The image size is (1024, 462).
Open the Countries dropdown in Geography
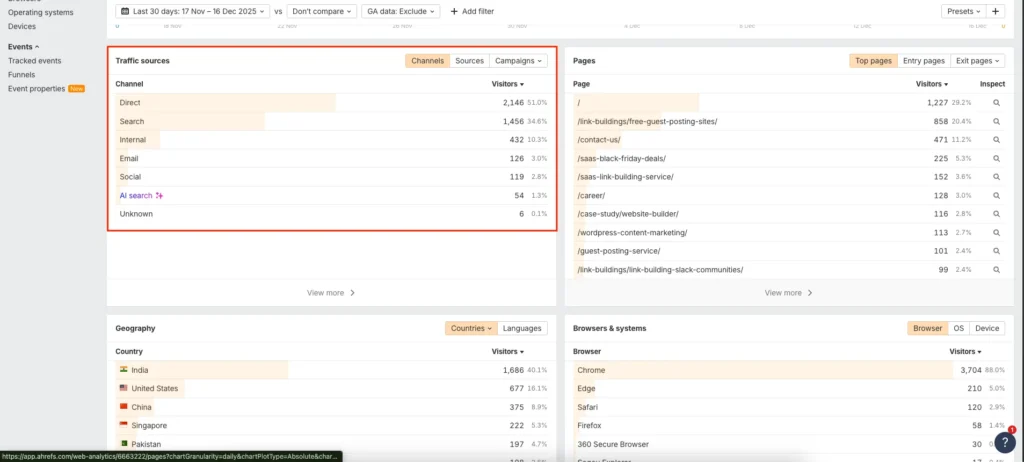[x=471, y=328]
